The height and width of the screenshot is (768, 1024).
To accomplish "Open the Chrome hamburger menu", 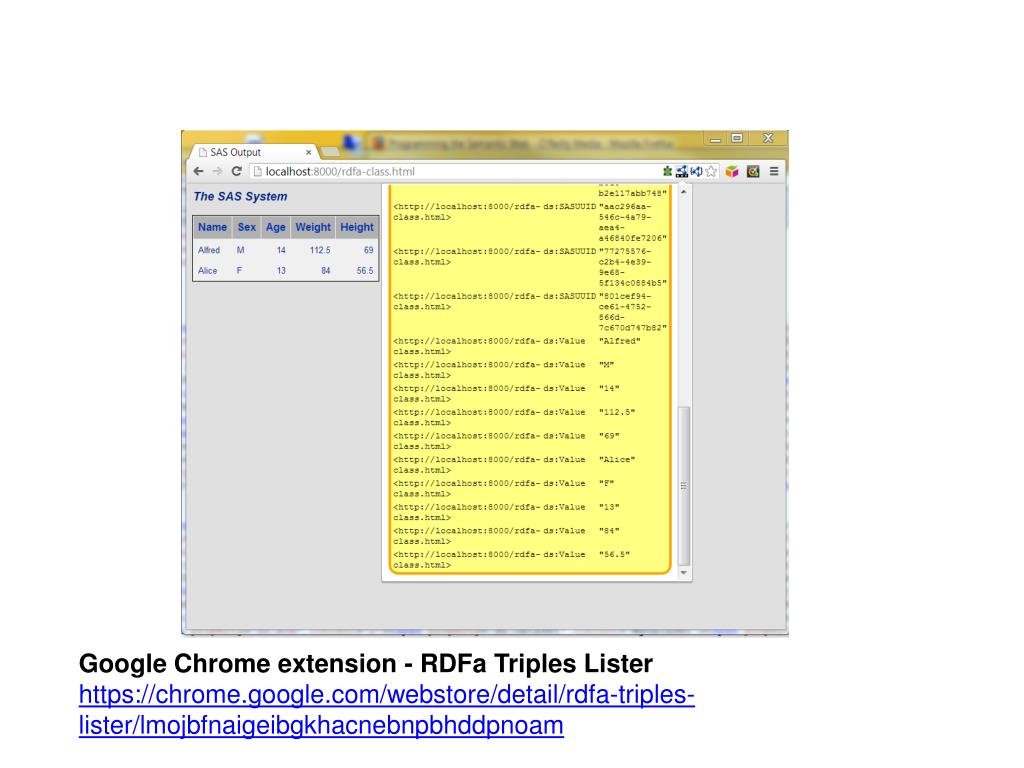I will tap(774, 171).
